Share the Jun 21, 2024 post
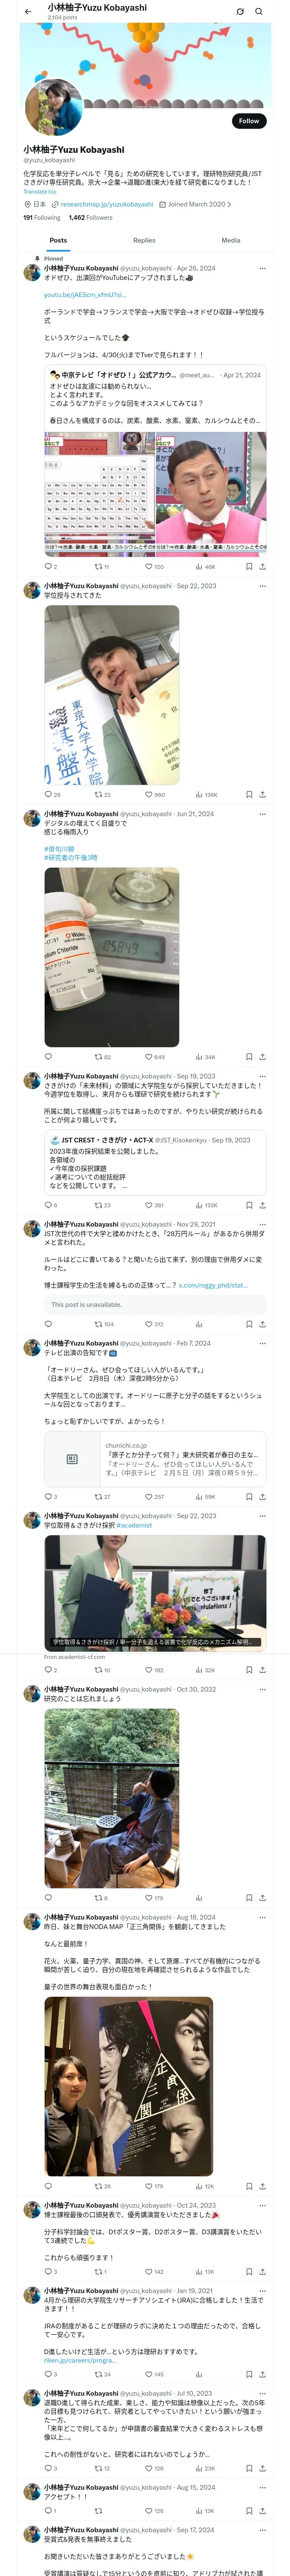The image size is (290, 2576). pyautogui.click(x=262, y=1056)
